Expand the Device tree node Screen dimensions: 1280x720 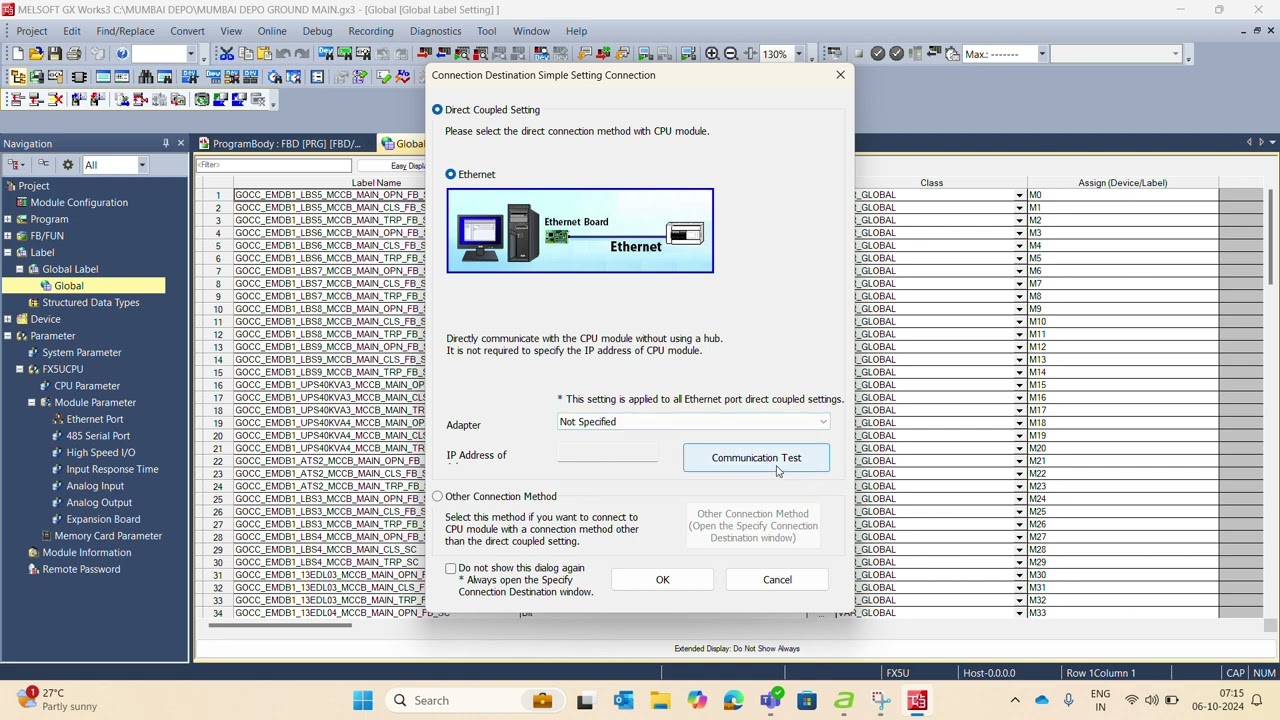tap(7, 319)
